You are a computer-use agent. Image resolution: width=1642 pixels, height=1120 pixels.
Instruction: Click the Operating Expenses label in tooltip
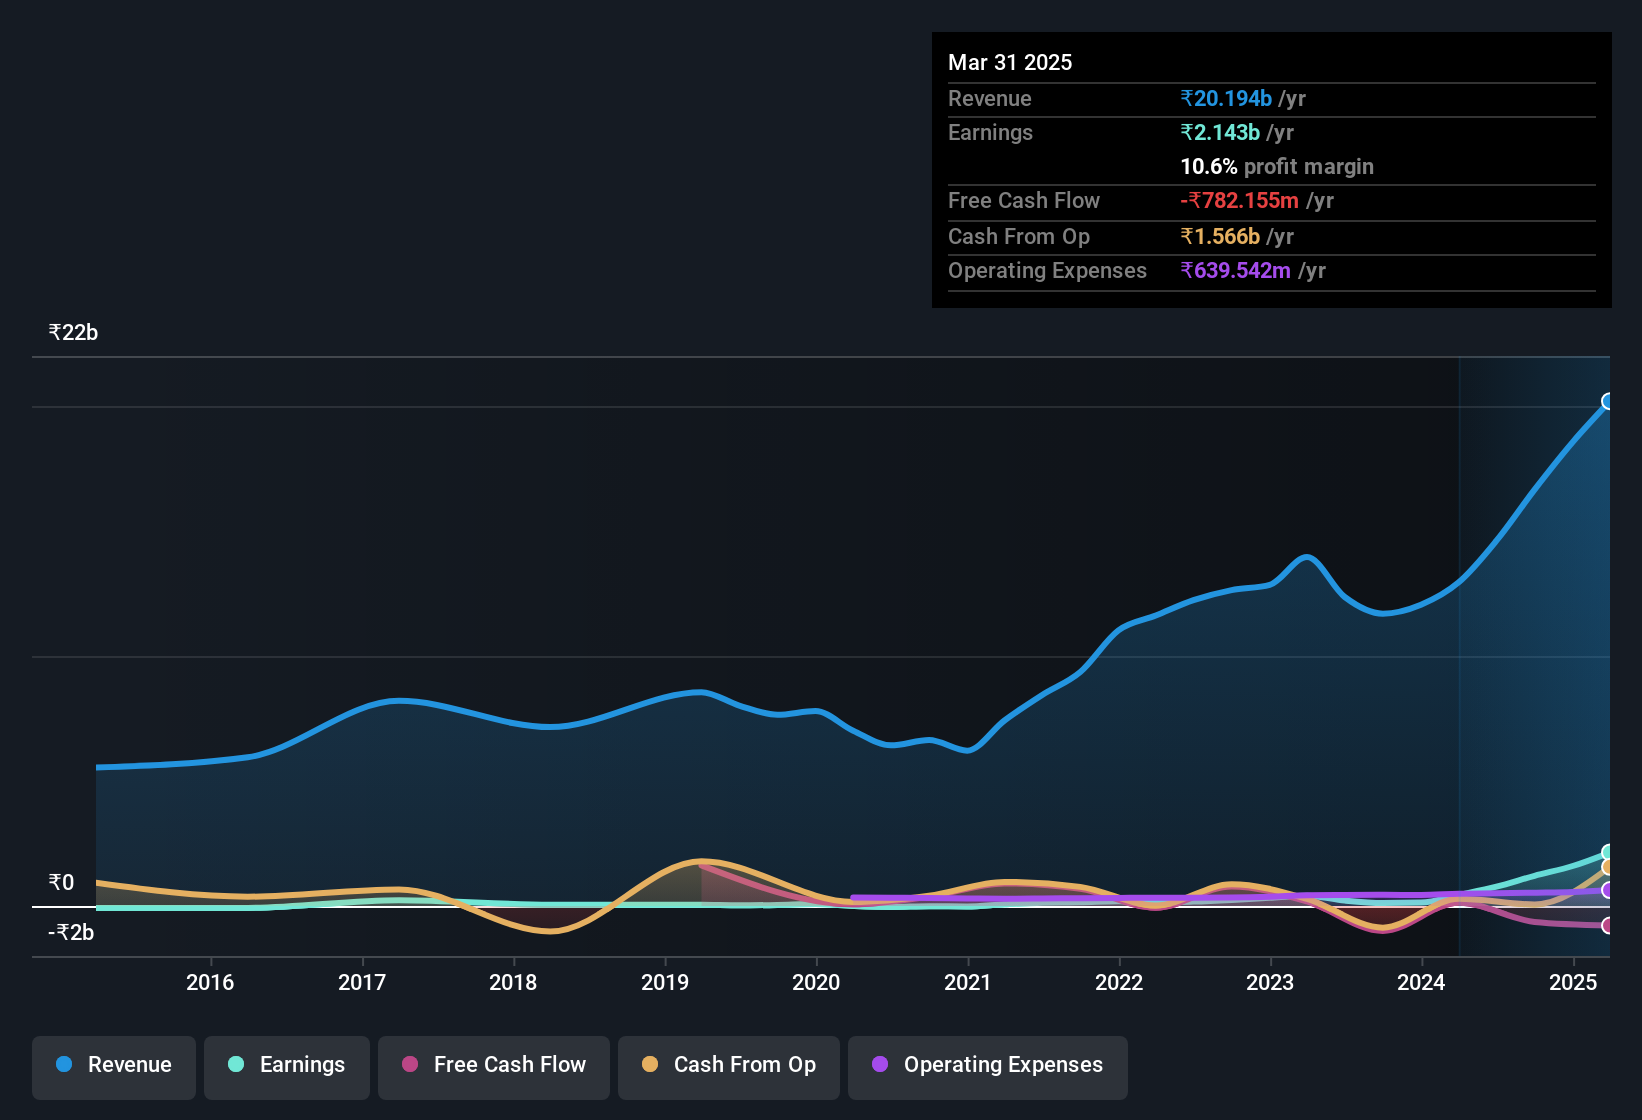pyautogui.click(x=1047, y=270)
